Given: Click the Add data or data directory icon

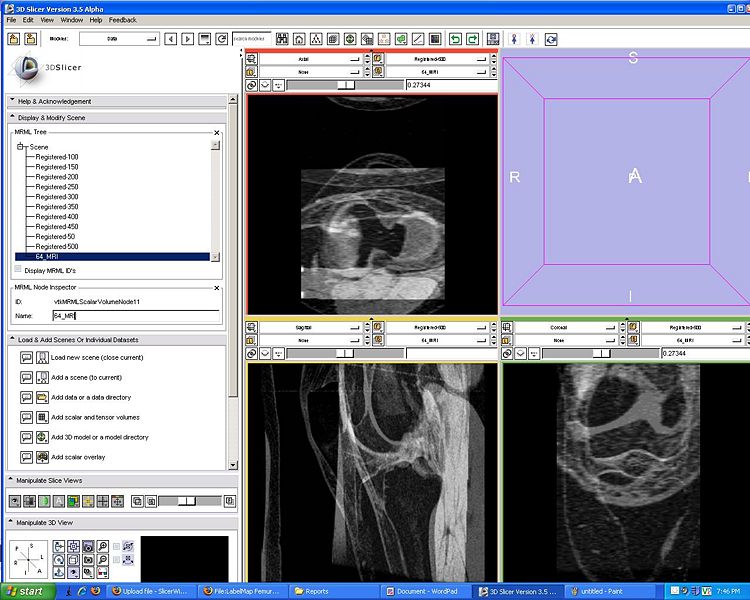Looking at the screenshot, I should click(x=42, y=397).
